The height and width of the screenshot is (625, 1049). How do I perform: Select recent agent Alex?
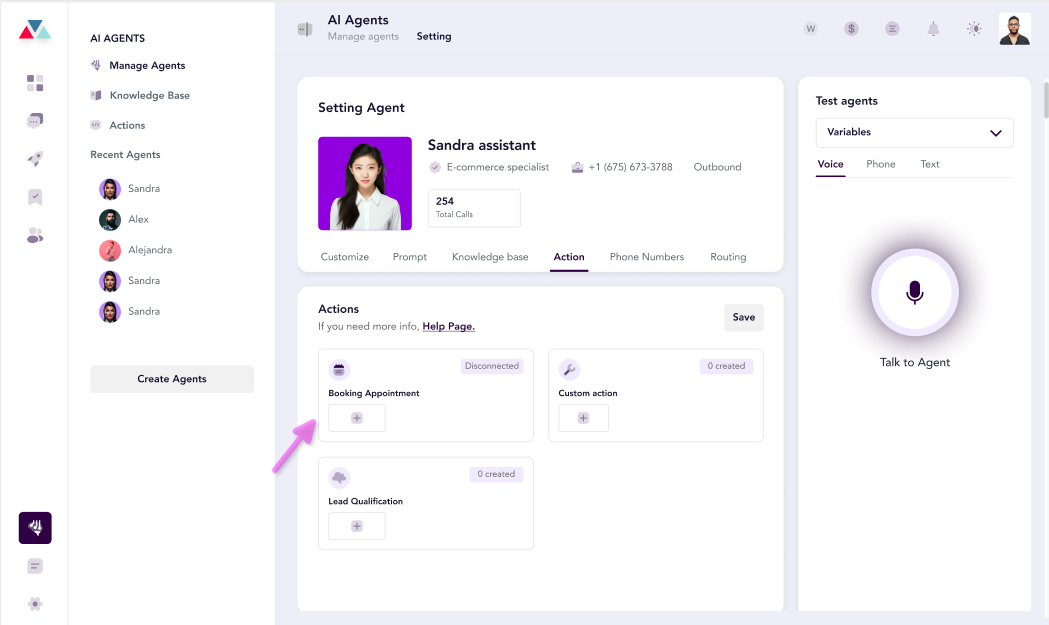(x=124, y=219)
